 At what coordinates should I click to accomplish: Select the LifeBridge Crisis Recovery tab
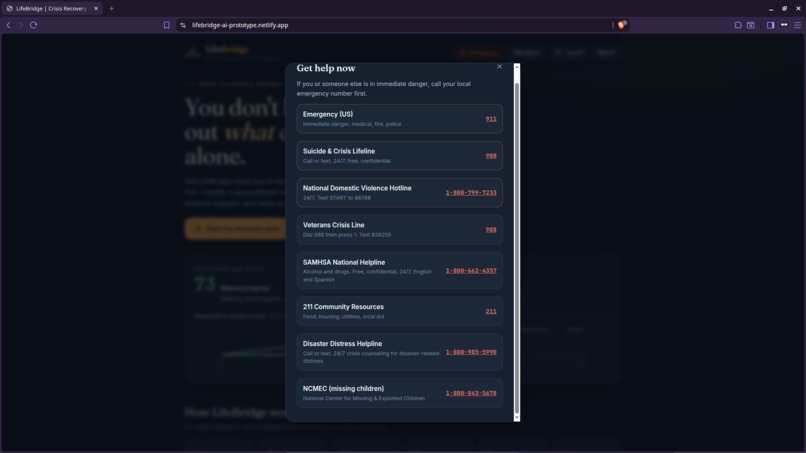(x=51, y=8)
